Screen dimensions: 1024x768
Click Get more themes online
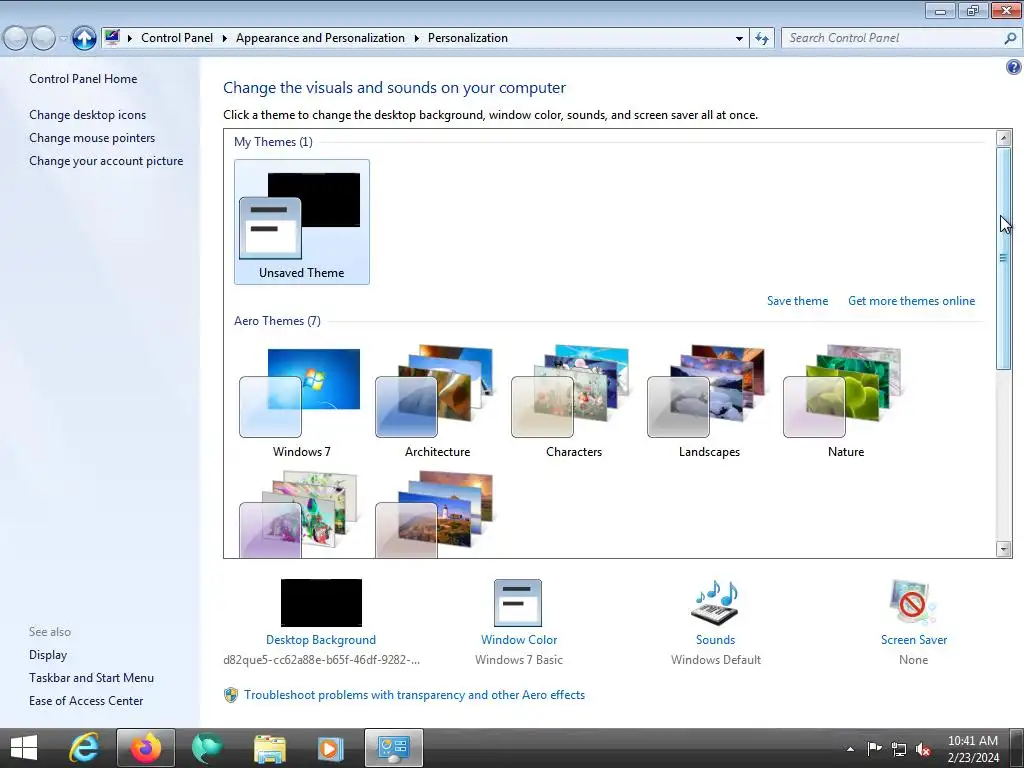point(911,300)
